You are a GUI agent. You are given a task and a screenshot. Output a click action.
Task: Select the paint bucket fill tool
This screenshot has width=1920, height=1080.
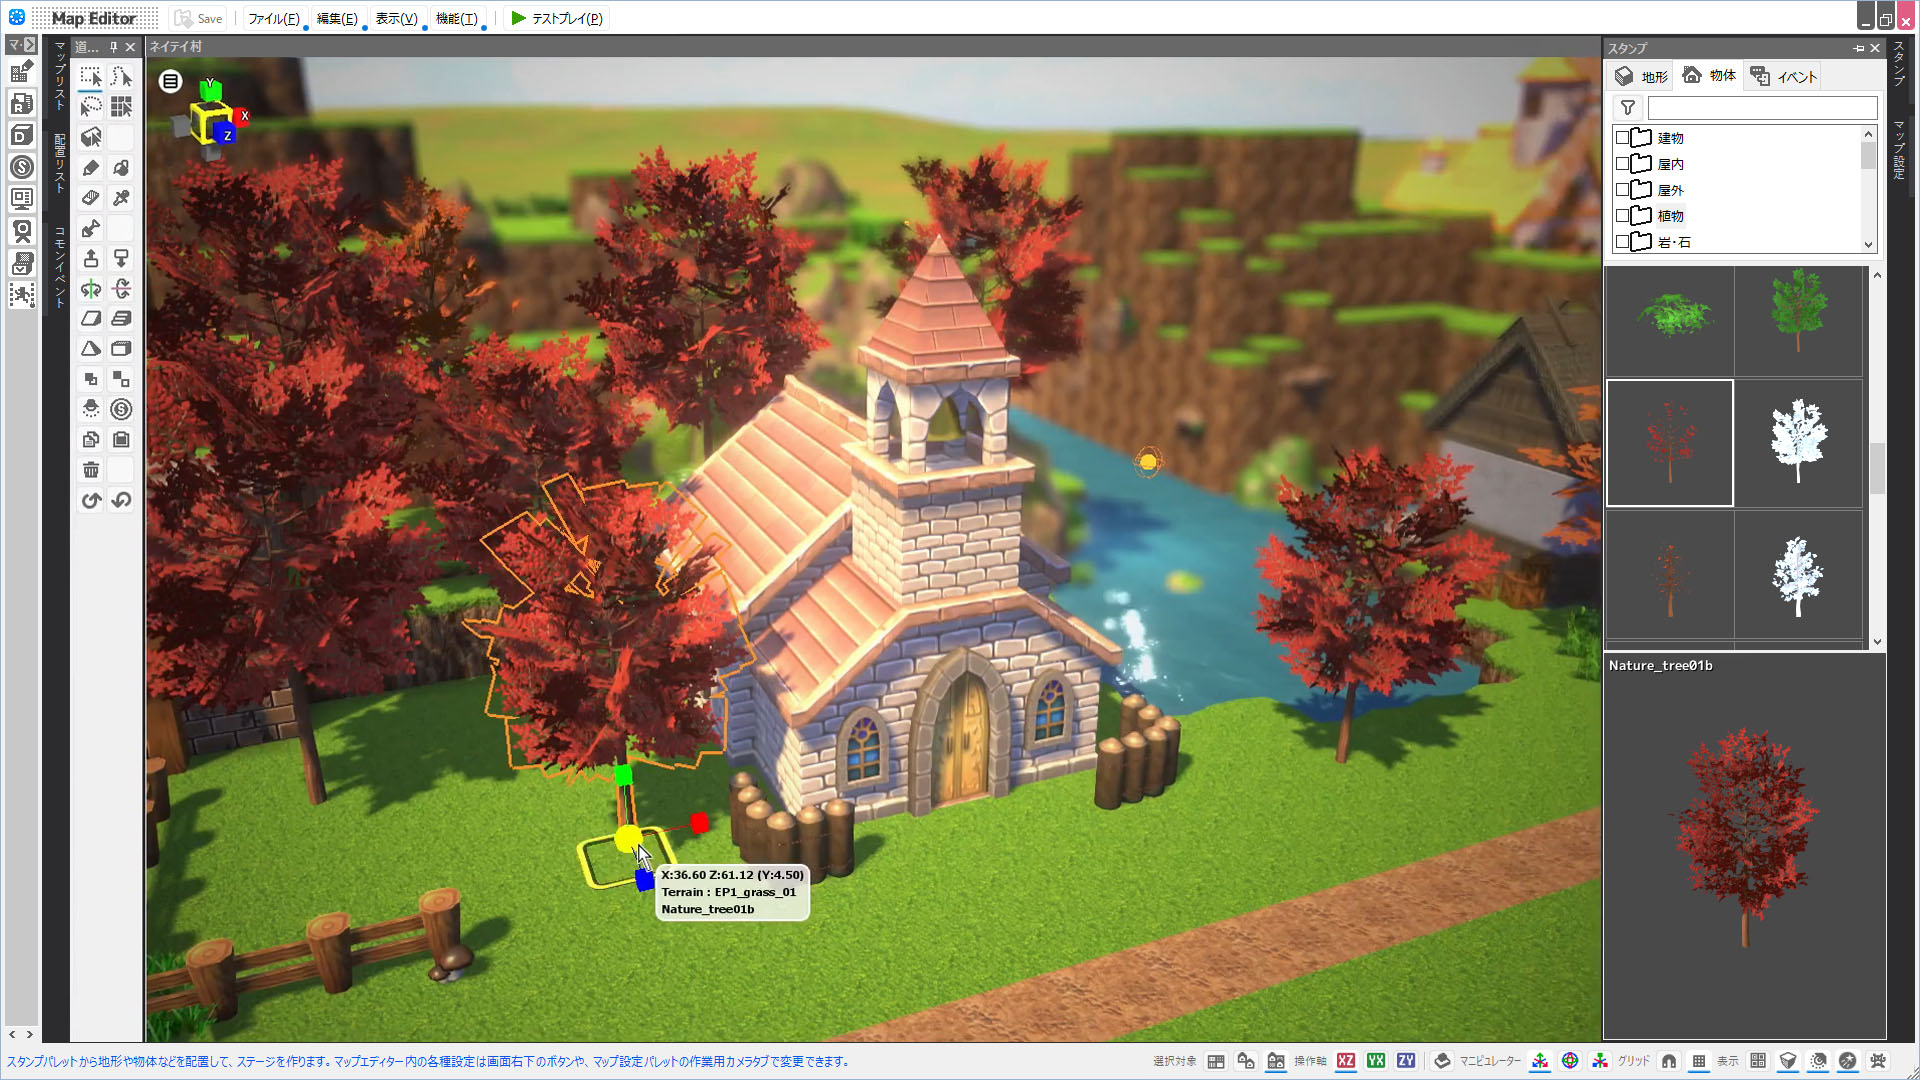[121, 168]
